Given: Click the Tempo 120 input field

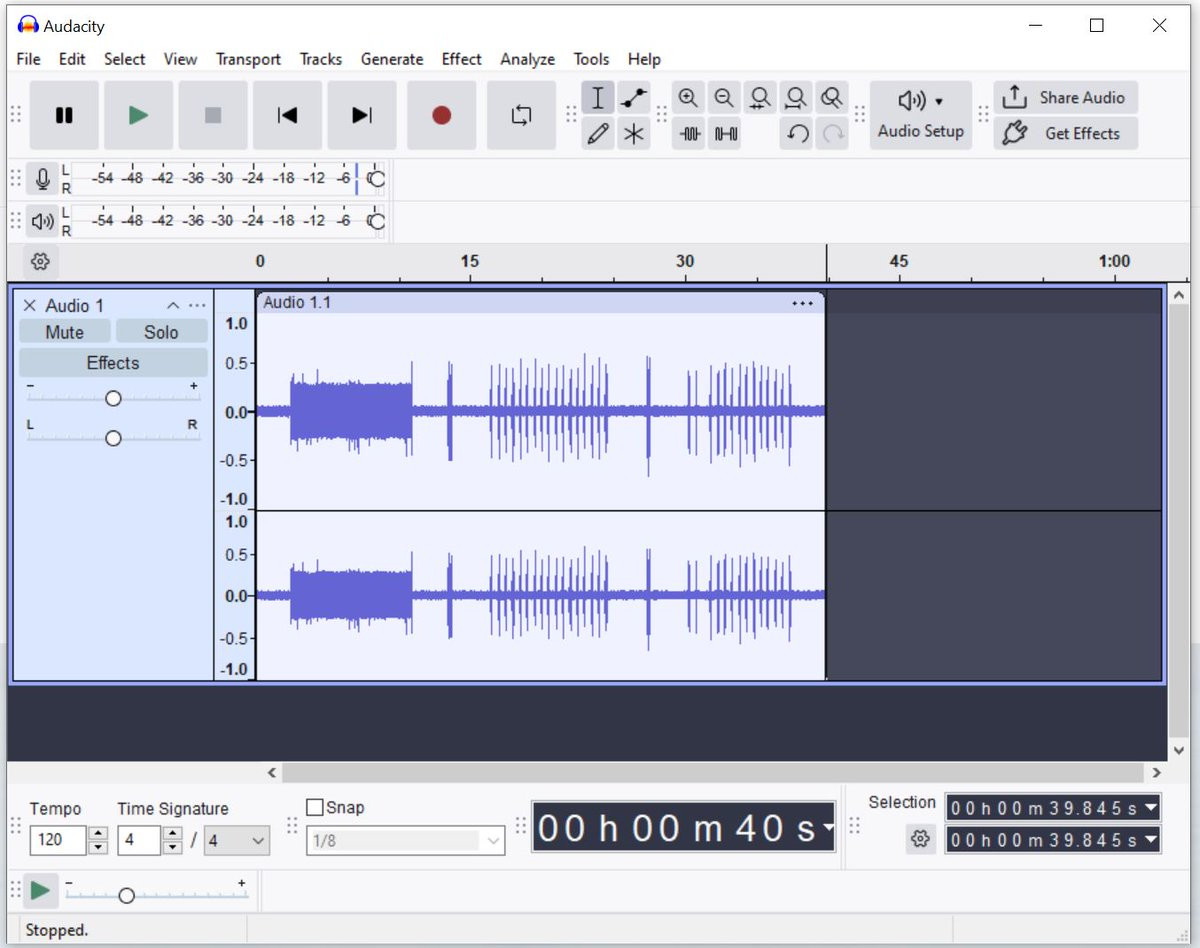Looking at the screenshot, I should pos(59,840).
